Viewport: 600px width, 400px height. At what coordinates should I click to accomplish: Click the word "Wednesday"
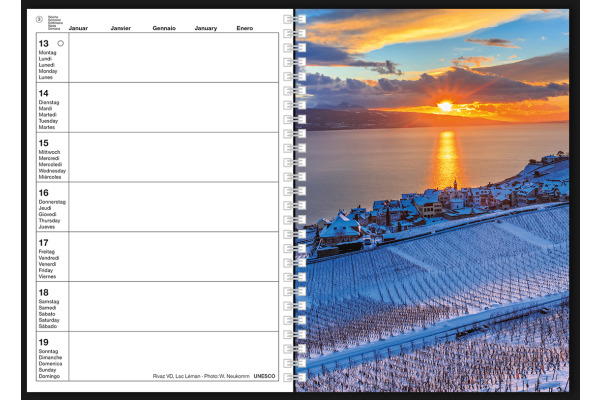pos(52,171)
